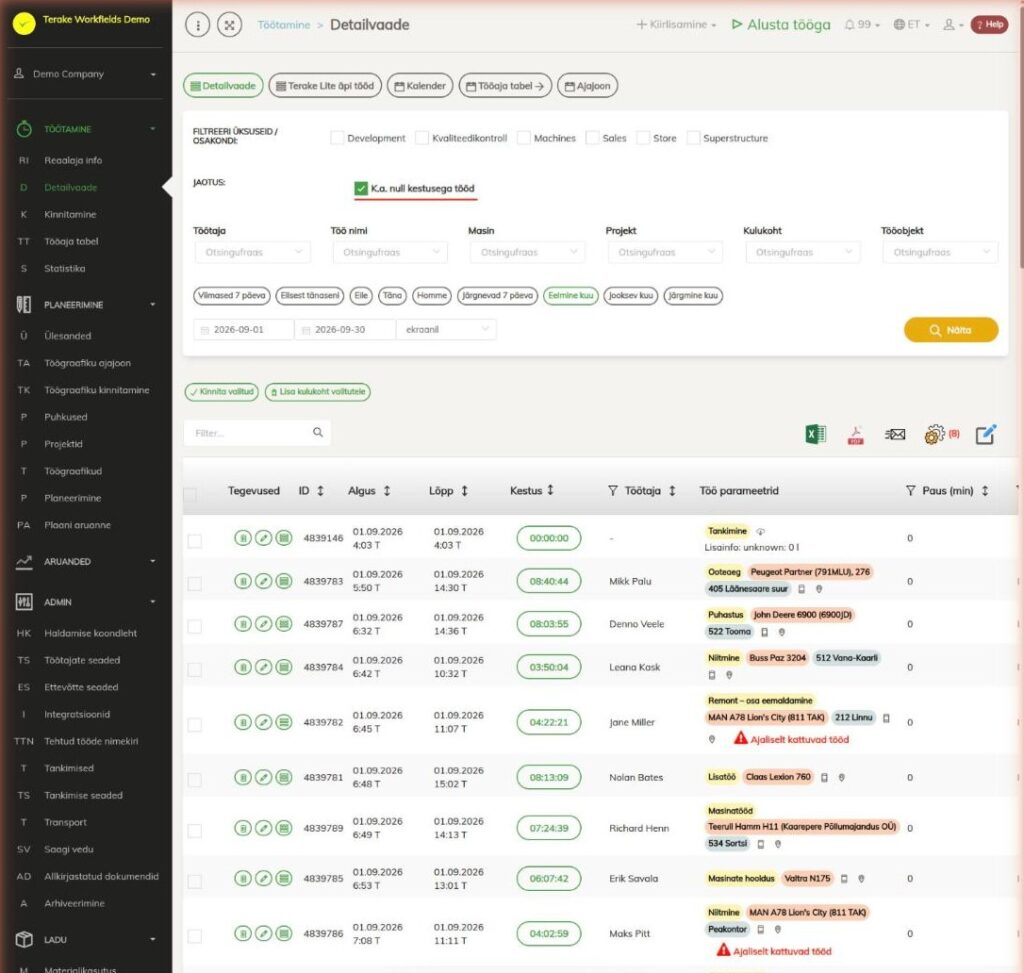The width and height of the screenshot is (1024, 973).
Task: Click the edit table pencil icon
Action: click(x=985, y=434)
